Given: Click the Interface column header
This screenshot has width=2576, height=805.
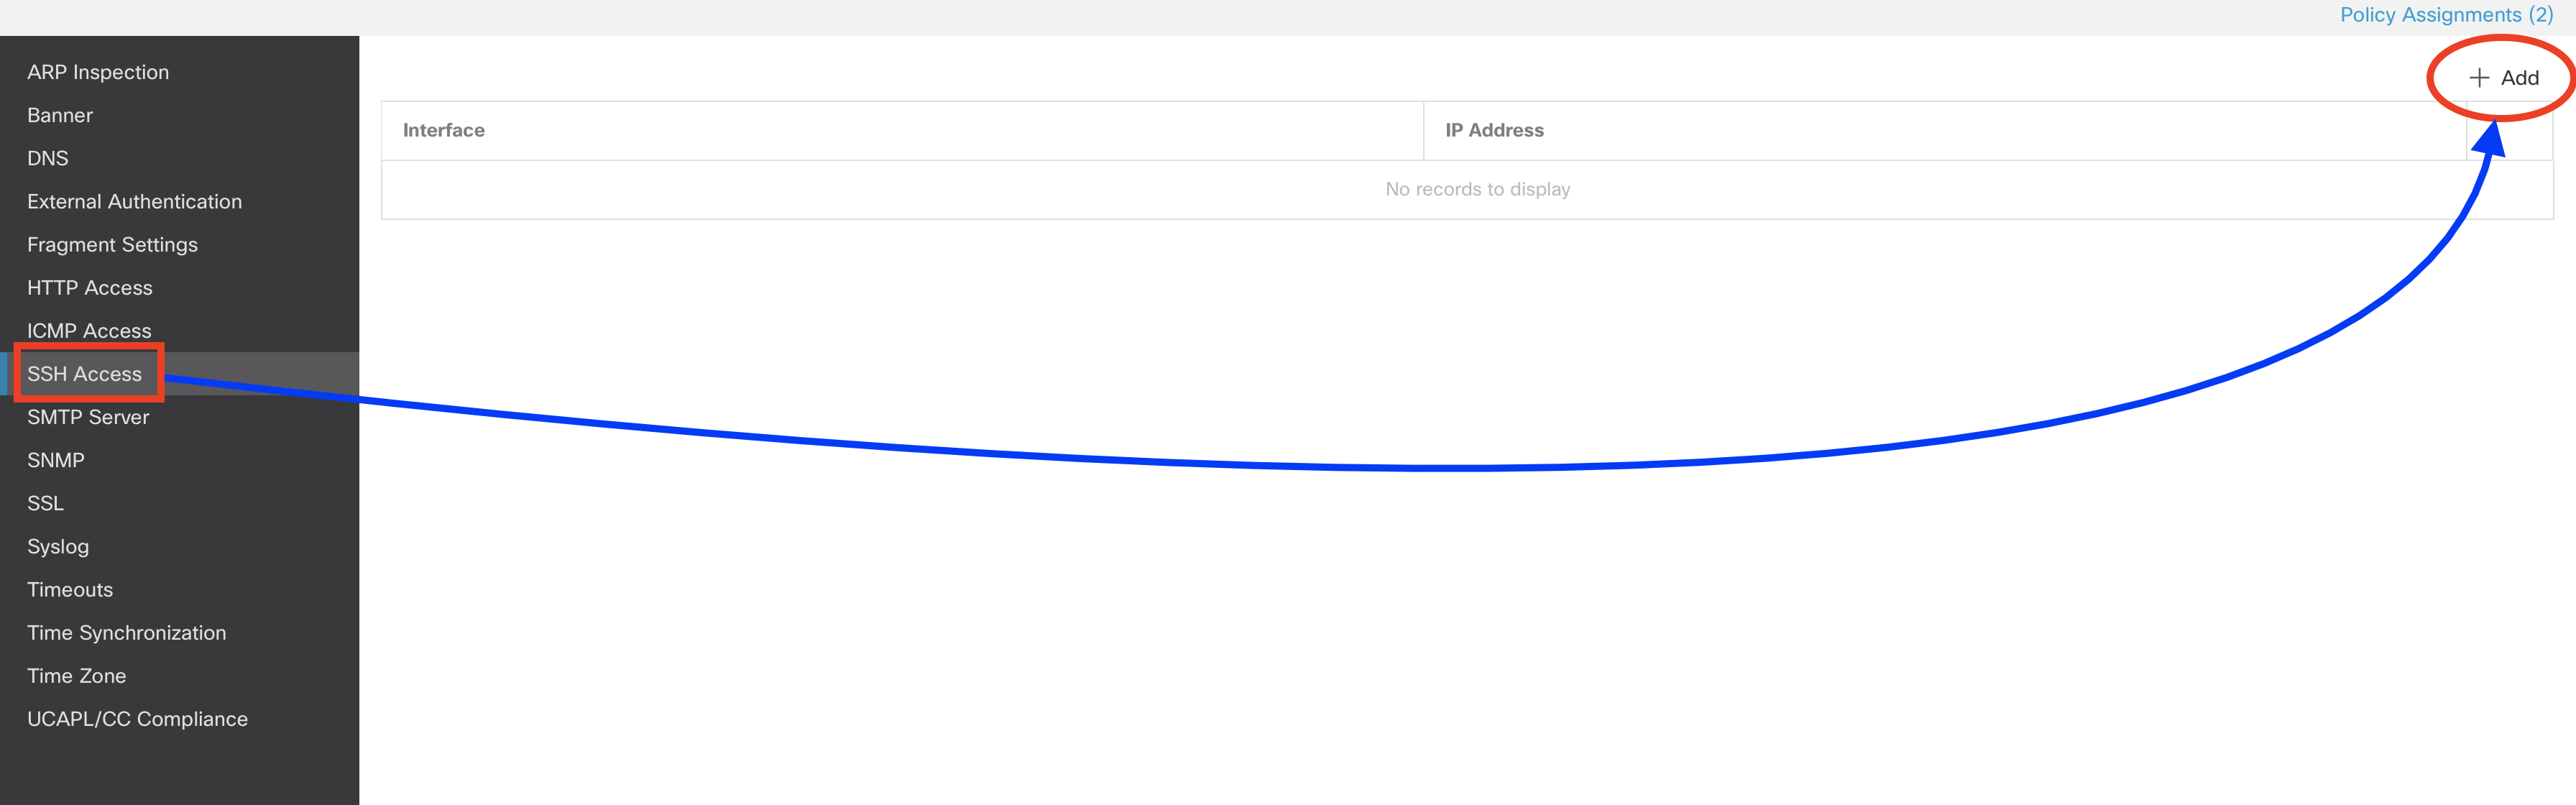Looking at the screenshot, I should (x=902, y=130).
